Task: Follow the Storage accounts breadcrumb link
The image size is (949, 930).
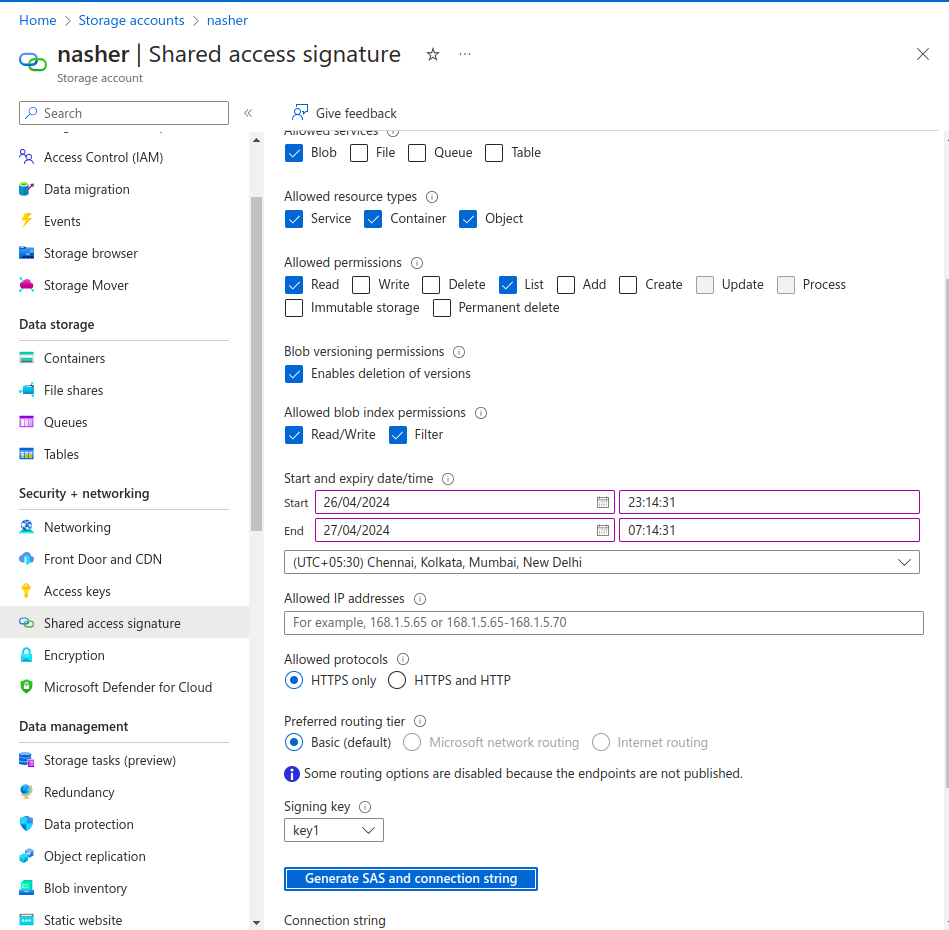Action: pos(131,20)
